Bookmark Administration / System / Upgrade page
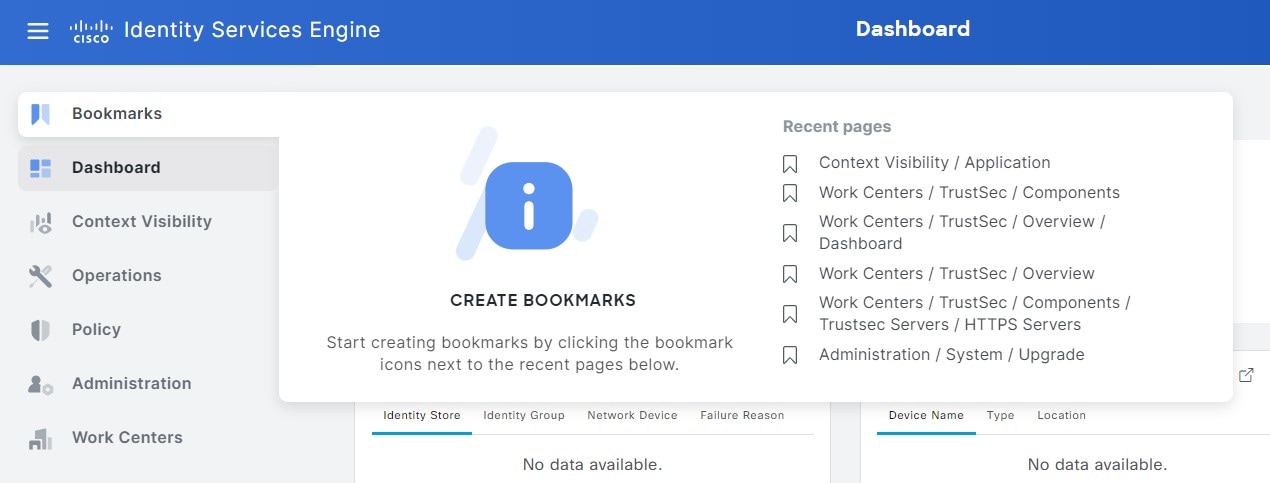The image size is (1270, 483). pyautogui.click(x=790, y=355)
